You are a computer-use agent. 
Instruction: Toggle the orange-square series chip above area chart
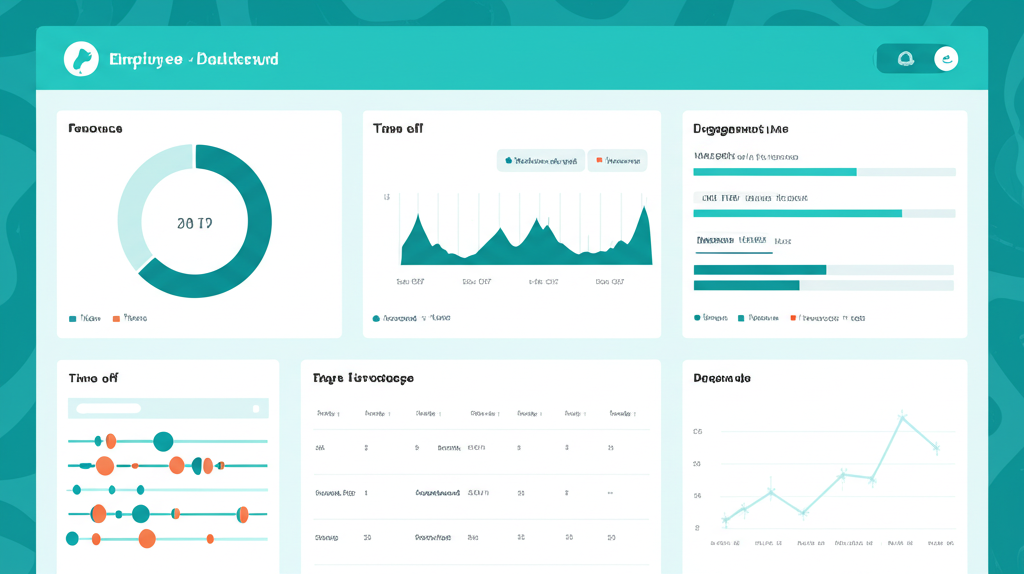[x=617, y=160]
